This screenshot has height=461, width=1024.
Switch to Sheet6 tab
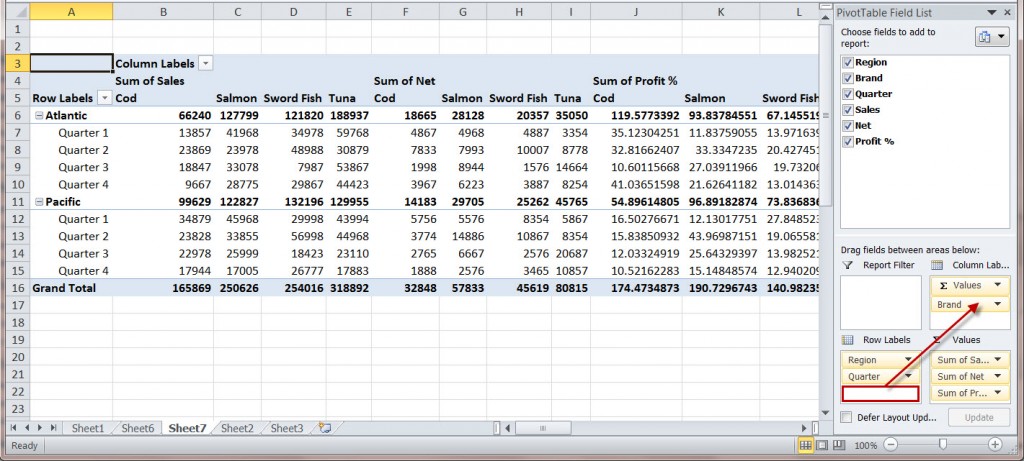click(x=138, y=428)
